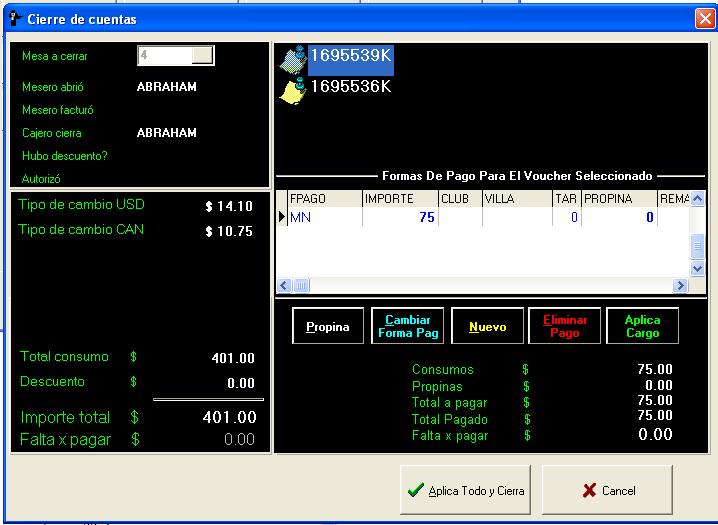Click TAR column header
Screen dimensions: 718x525
(x=567, y=199)
